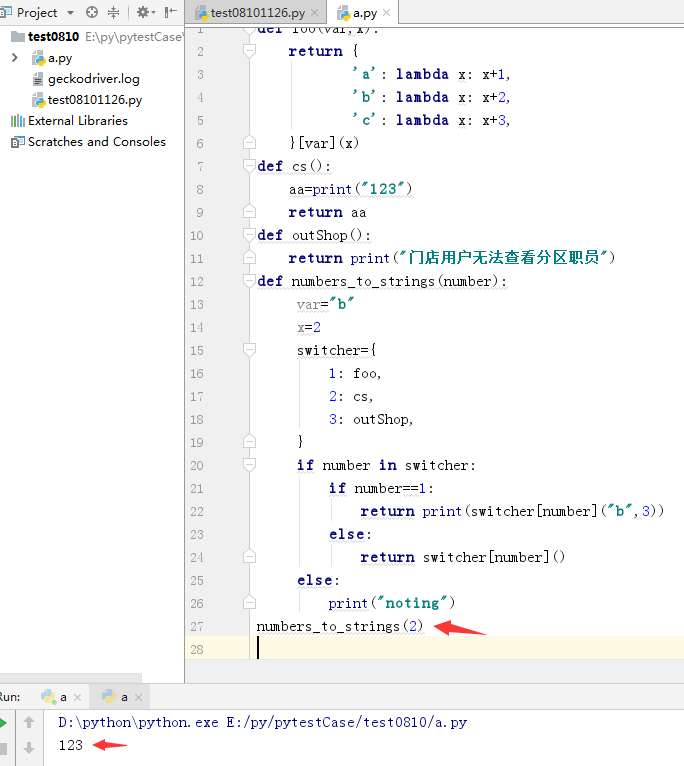Click the 123 output line in console

tap(70, 745)
